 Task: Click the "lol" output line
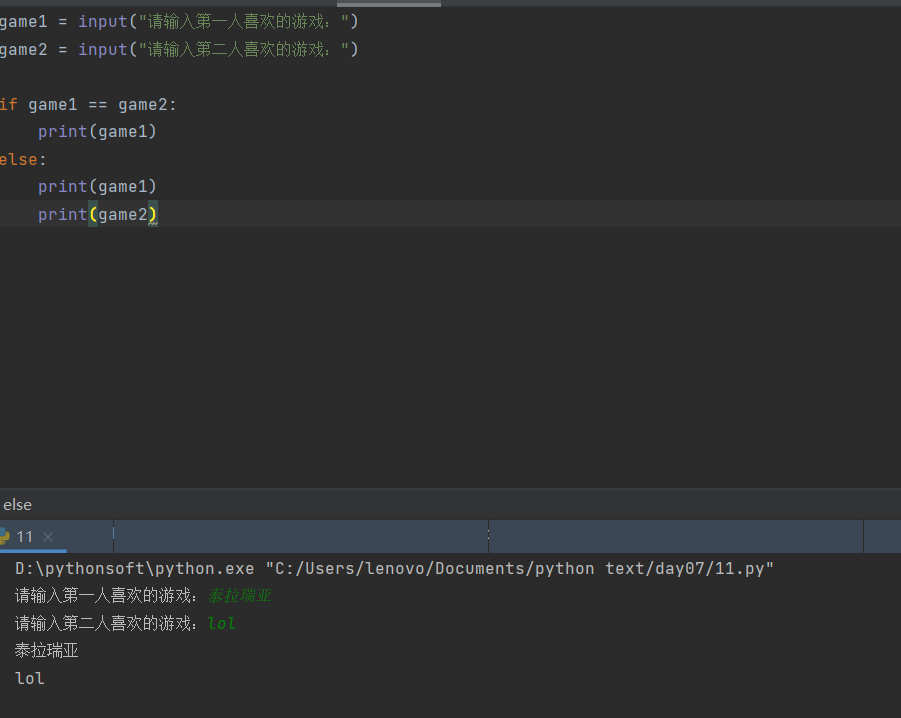click(28, 678)
